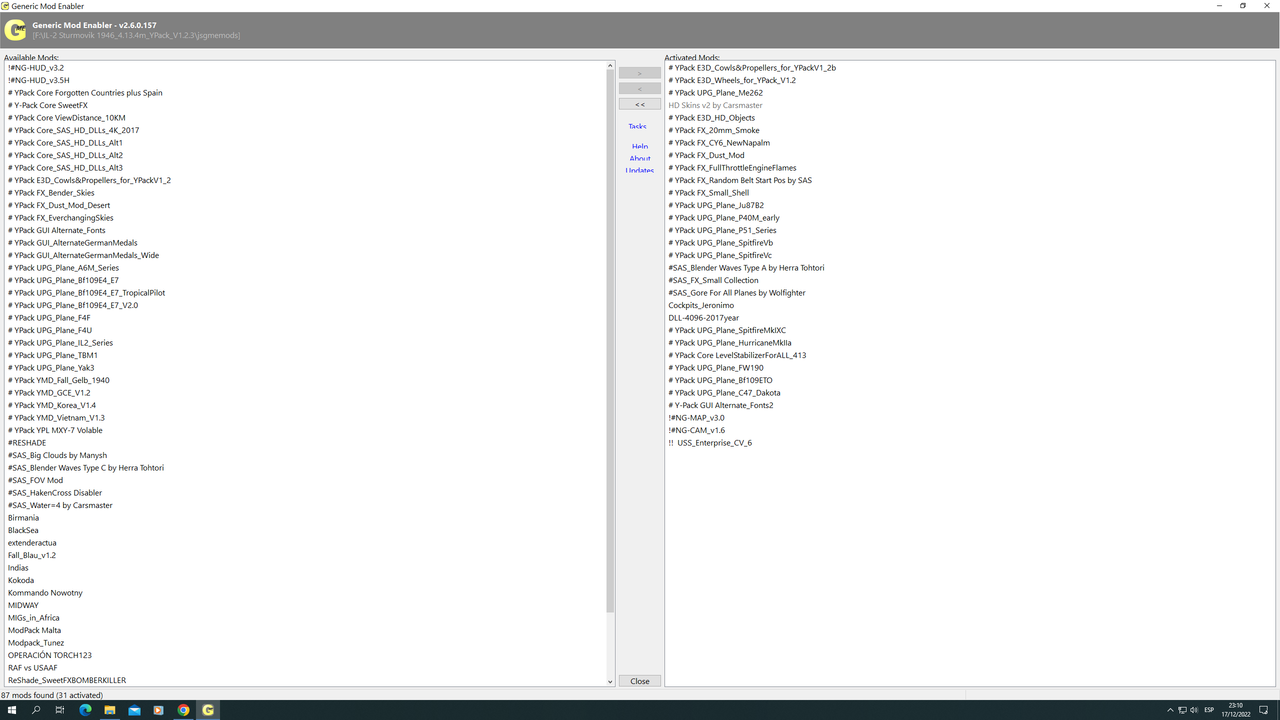Click the deactivate mod arrow button
The height and width of the screenshot is (720, 1280).
coord(640,89)
